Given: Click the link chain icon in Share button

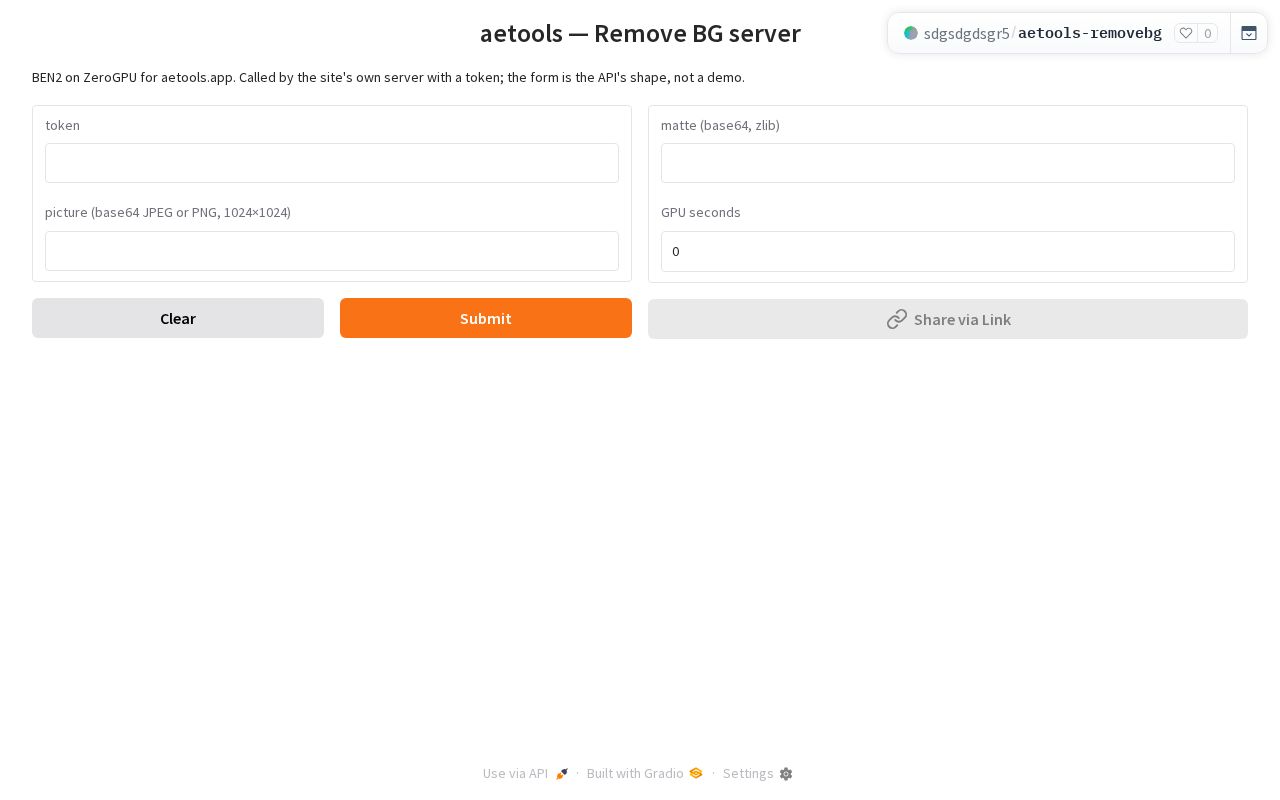Looking at the screenshot, I should pos(897,319).
